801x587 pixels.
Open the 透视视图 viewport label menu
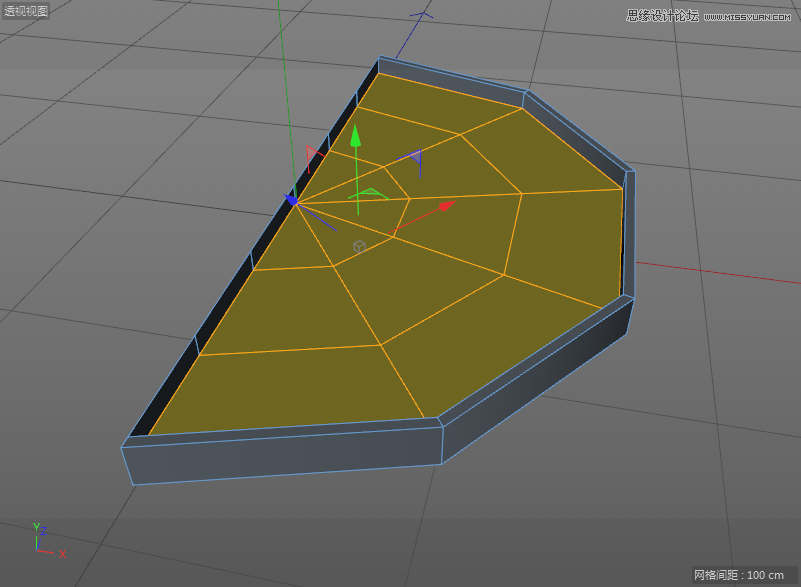tap(24, 10)
